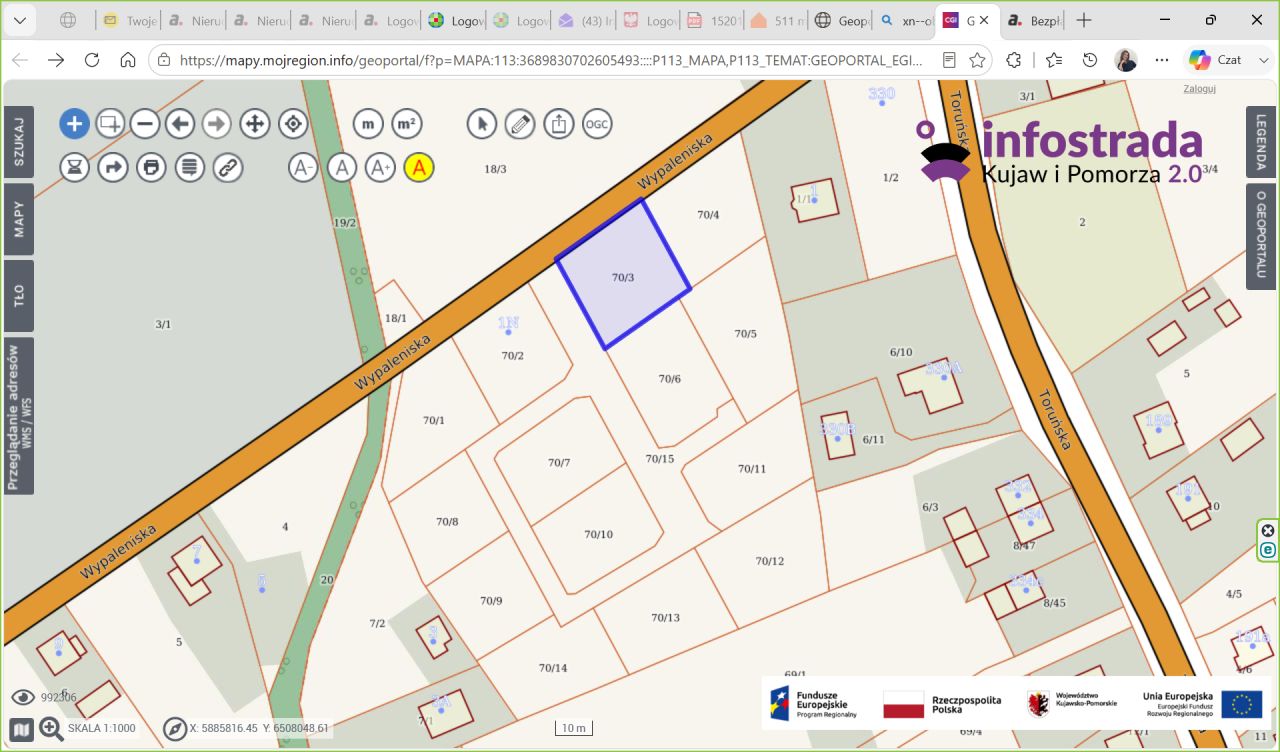Screen dimensions: 1280x752
Task: Open new browser tab with plus
Action: (x=1084, y=20)
